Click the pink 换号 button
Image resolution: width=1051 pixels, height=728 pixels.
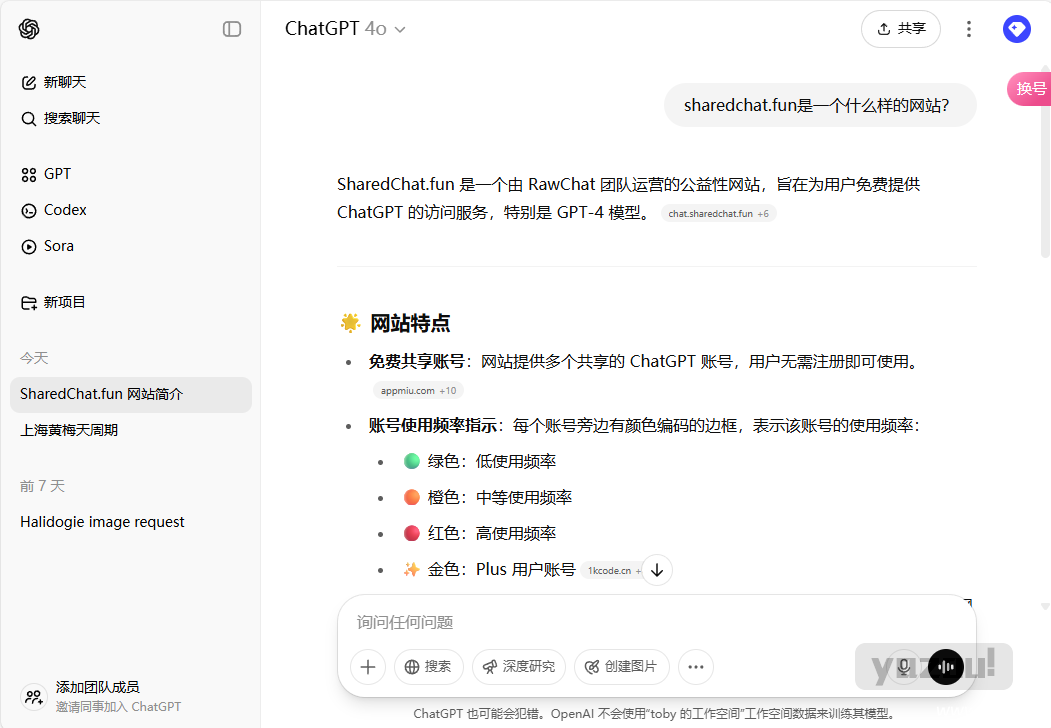coord(1030,88)
